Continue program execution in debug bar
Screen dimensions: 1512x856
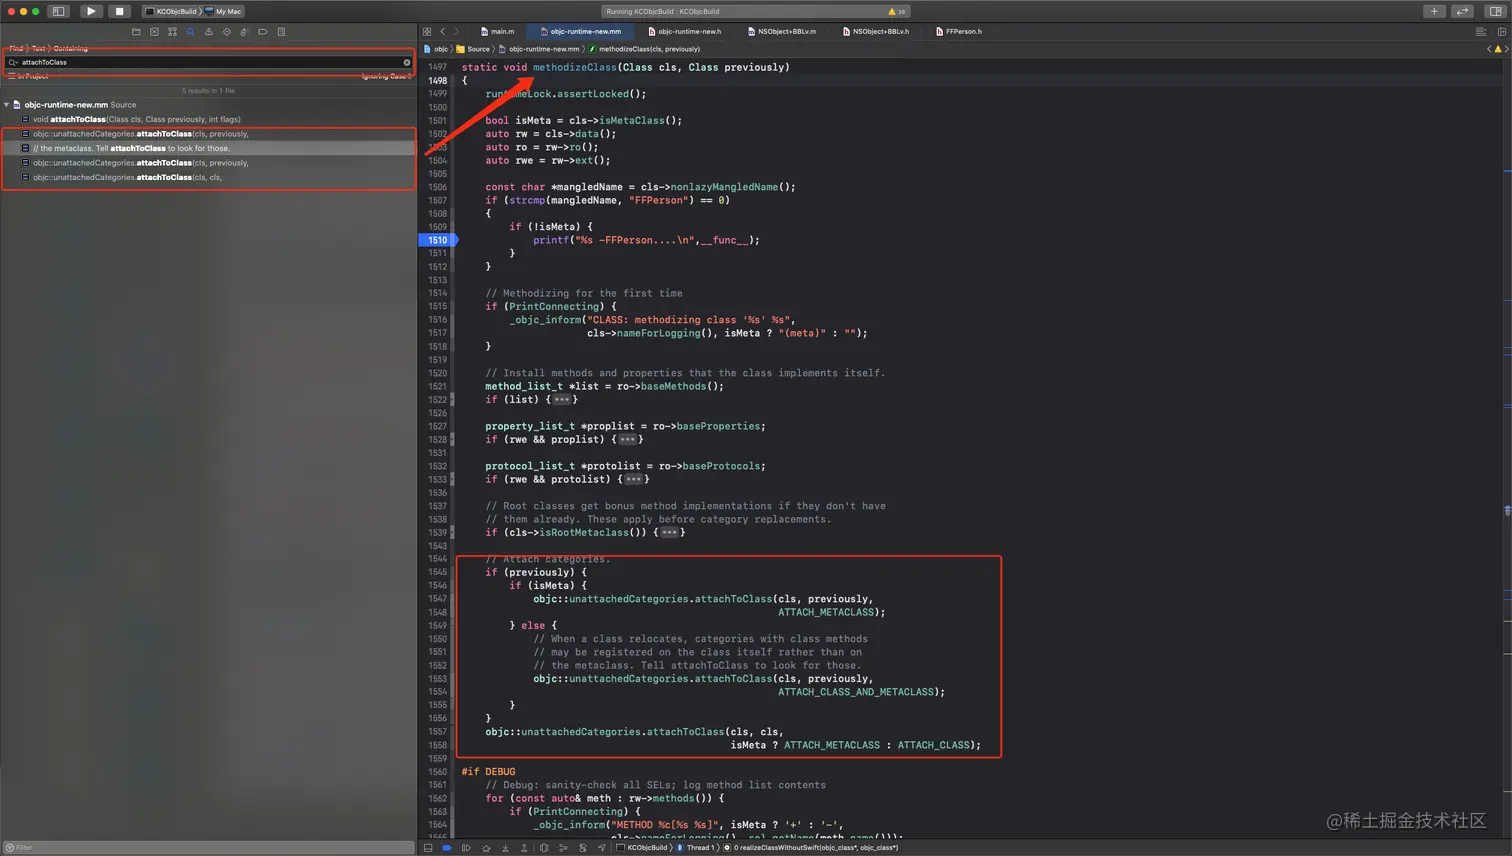pyautogui.click(x=466, y=848)
